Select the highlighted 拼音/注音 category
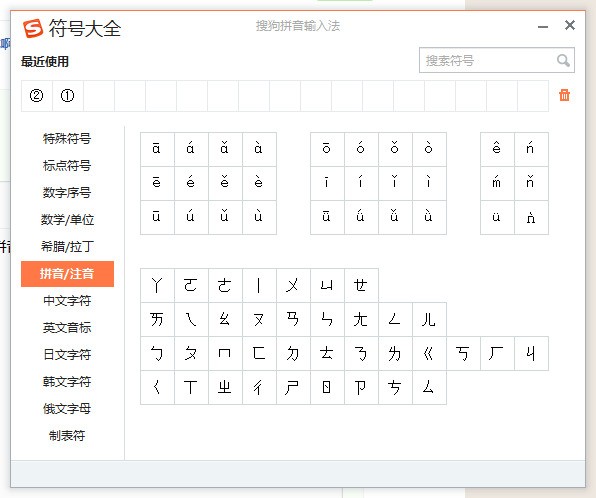596x498 pixels. (x=67, y=274)
